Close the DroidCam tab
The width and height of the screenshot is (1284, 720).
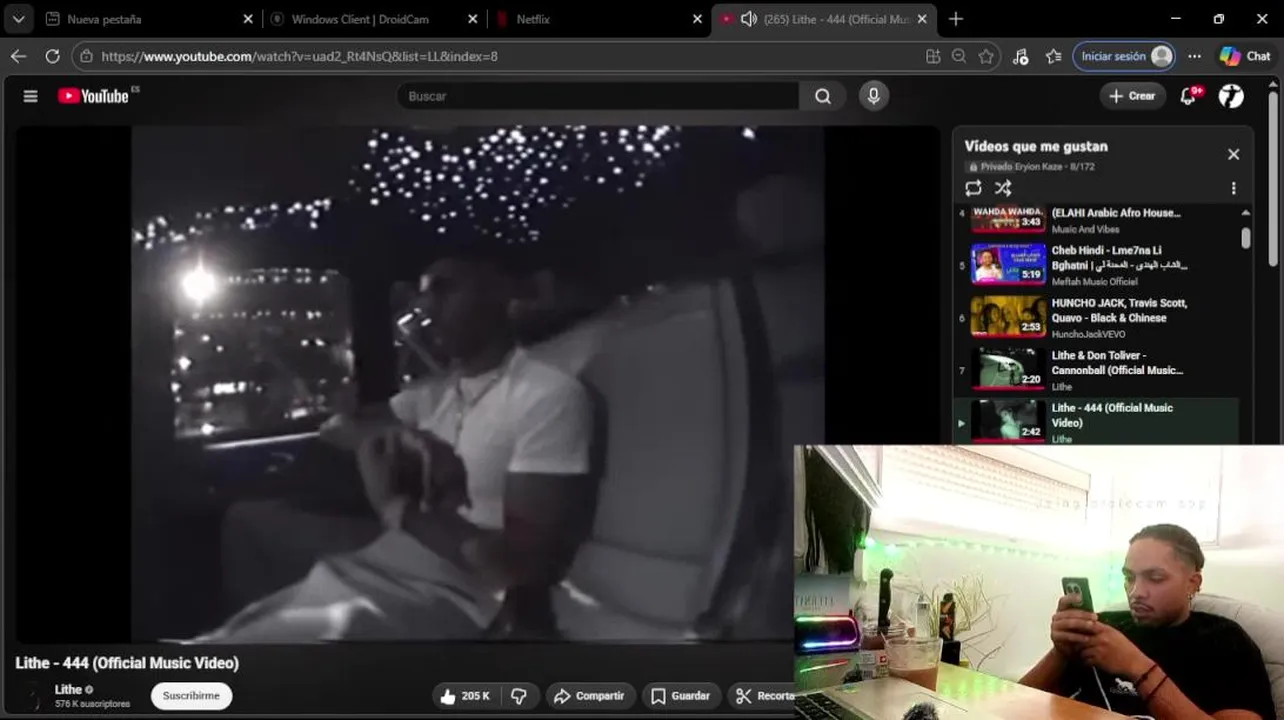[x=473, y=19]
